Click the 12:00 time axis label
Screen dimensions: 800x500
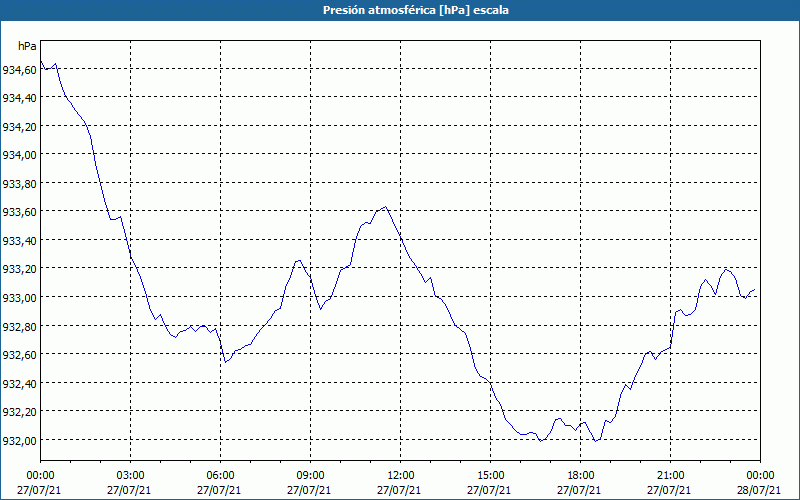pos(401,476)
